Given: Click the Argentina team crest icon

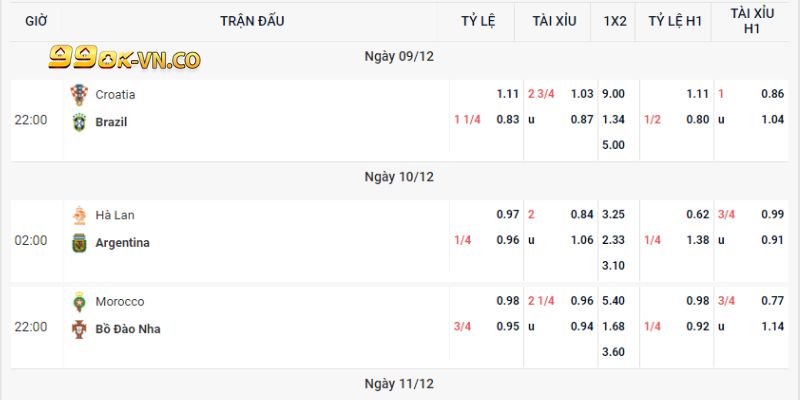Looking at the screenshot, I should [79, 243].
